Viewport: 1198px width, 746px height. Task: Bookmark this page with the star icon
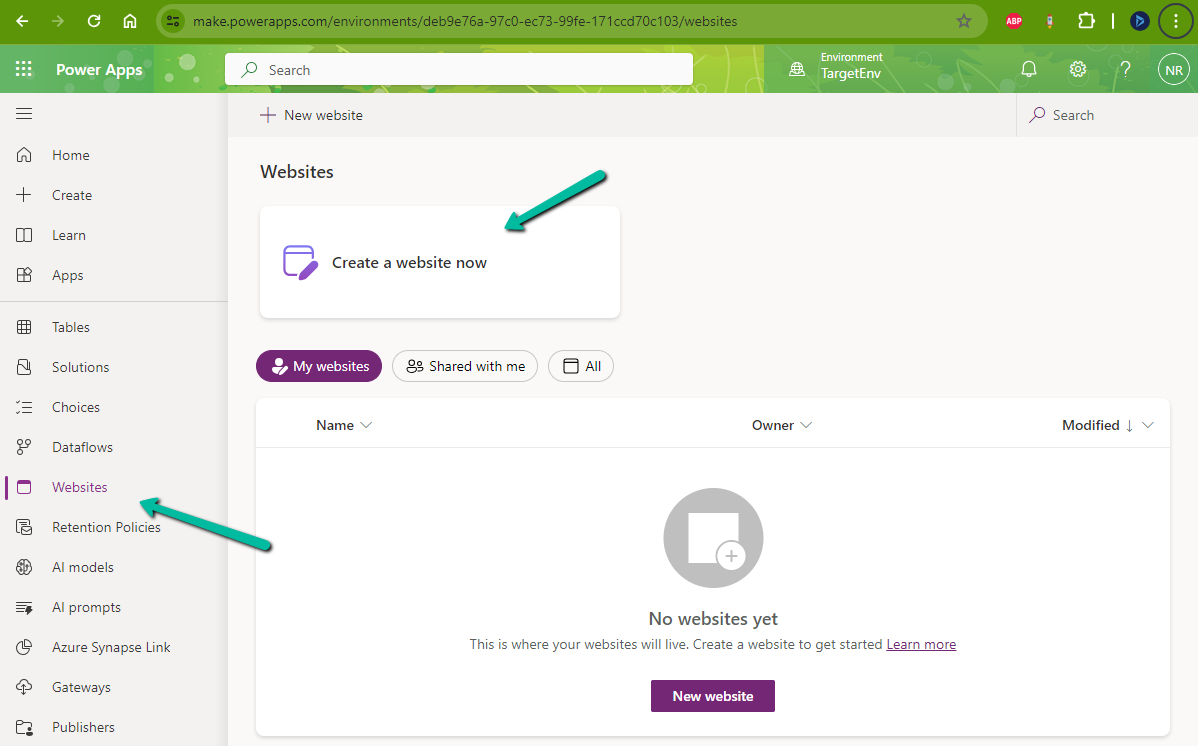pos(963,21)
